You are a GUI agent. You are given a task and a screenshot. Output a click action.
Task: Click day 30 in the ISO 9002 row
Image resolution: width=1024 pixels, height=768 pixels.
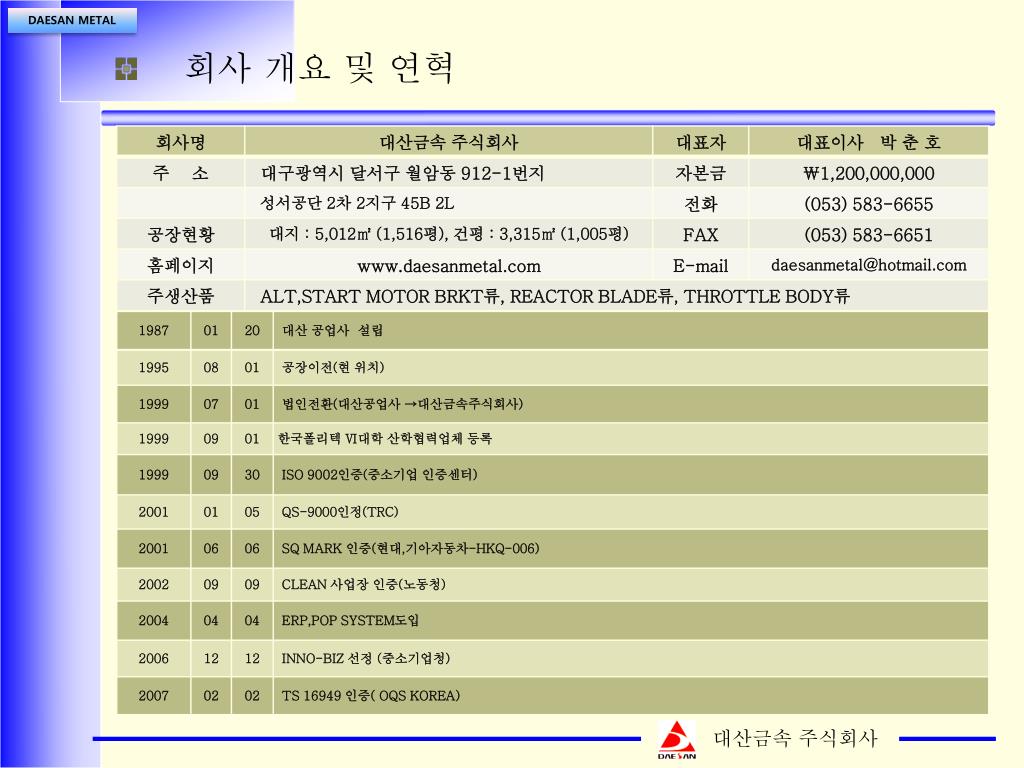pos(252,475)
